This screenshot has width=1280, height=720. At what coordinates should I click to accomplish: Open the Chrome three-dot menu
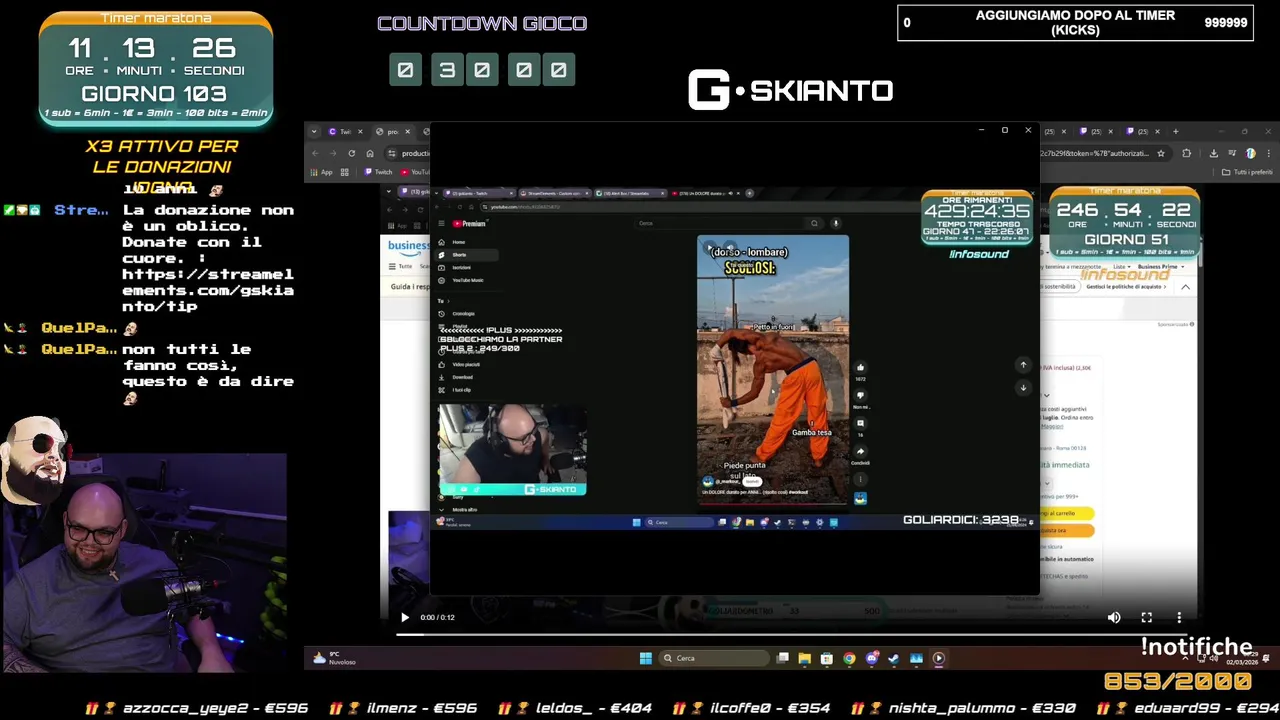tap(1268, 153)
